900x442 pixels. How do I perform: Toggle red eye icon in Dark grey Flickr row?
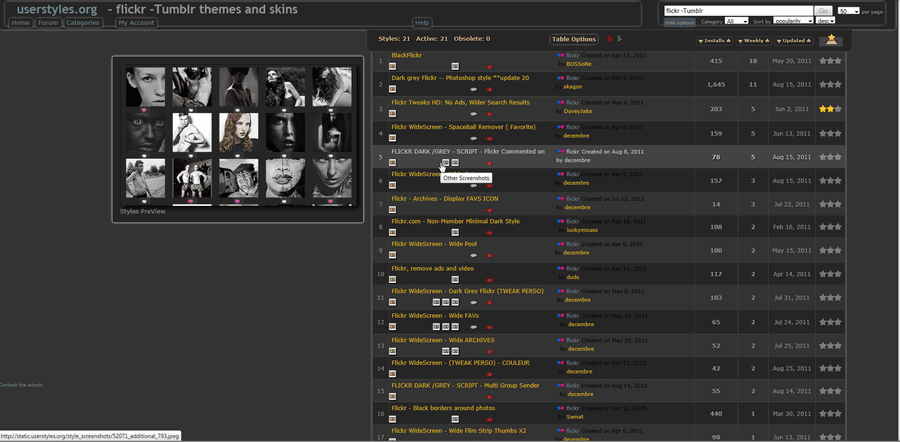[x=490, y=90]
